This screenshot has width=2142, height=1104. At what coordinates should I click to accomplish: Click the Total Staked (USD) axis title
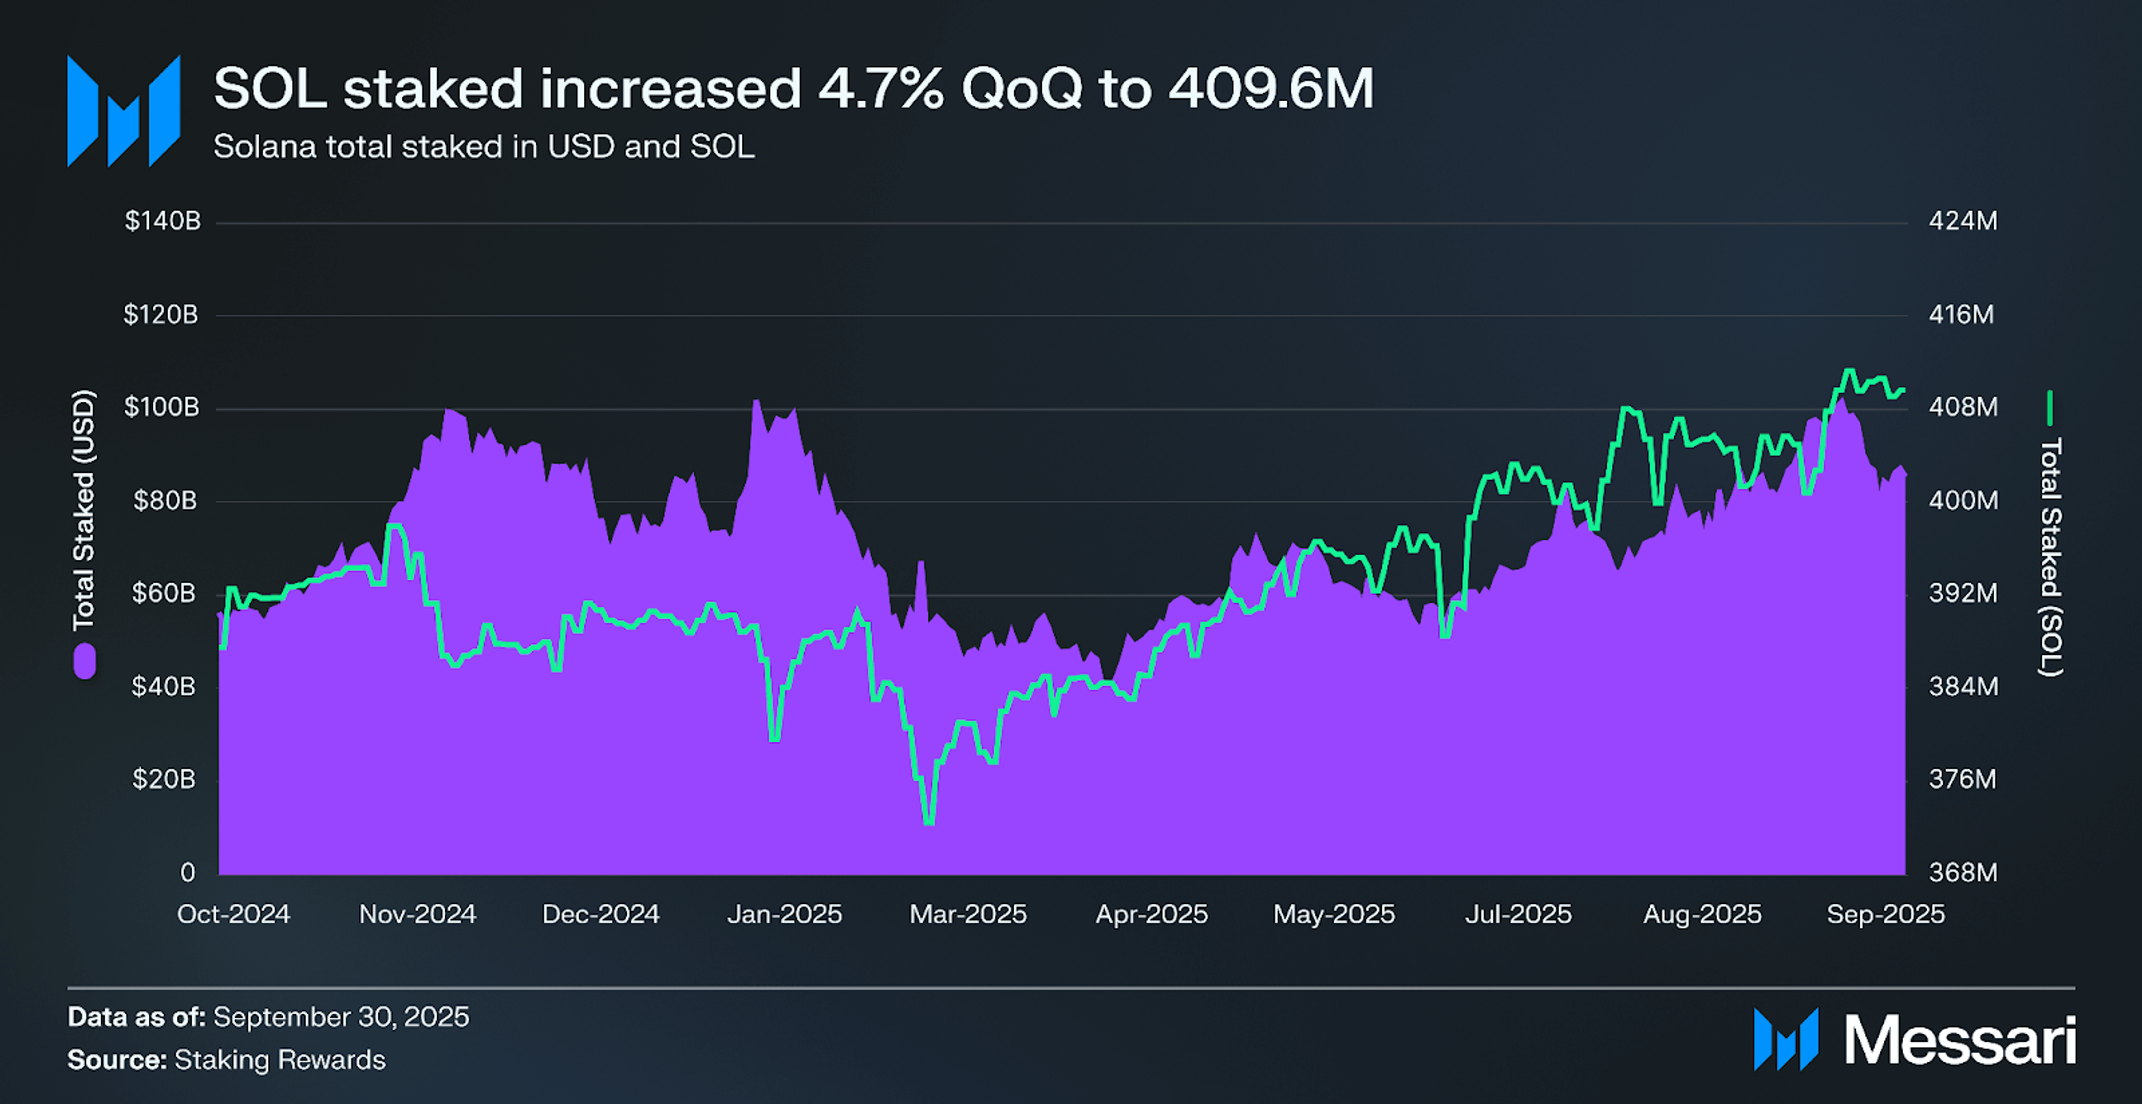[x=84, y=510]
